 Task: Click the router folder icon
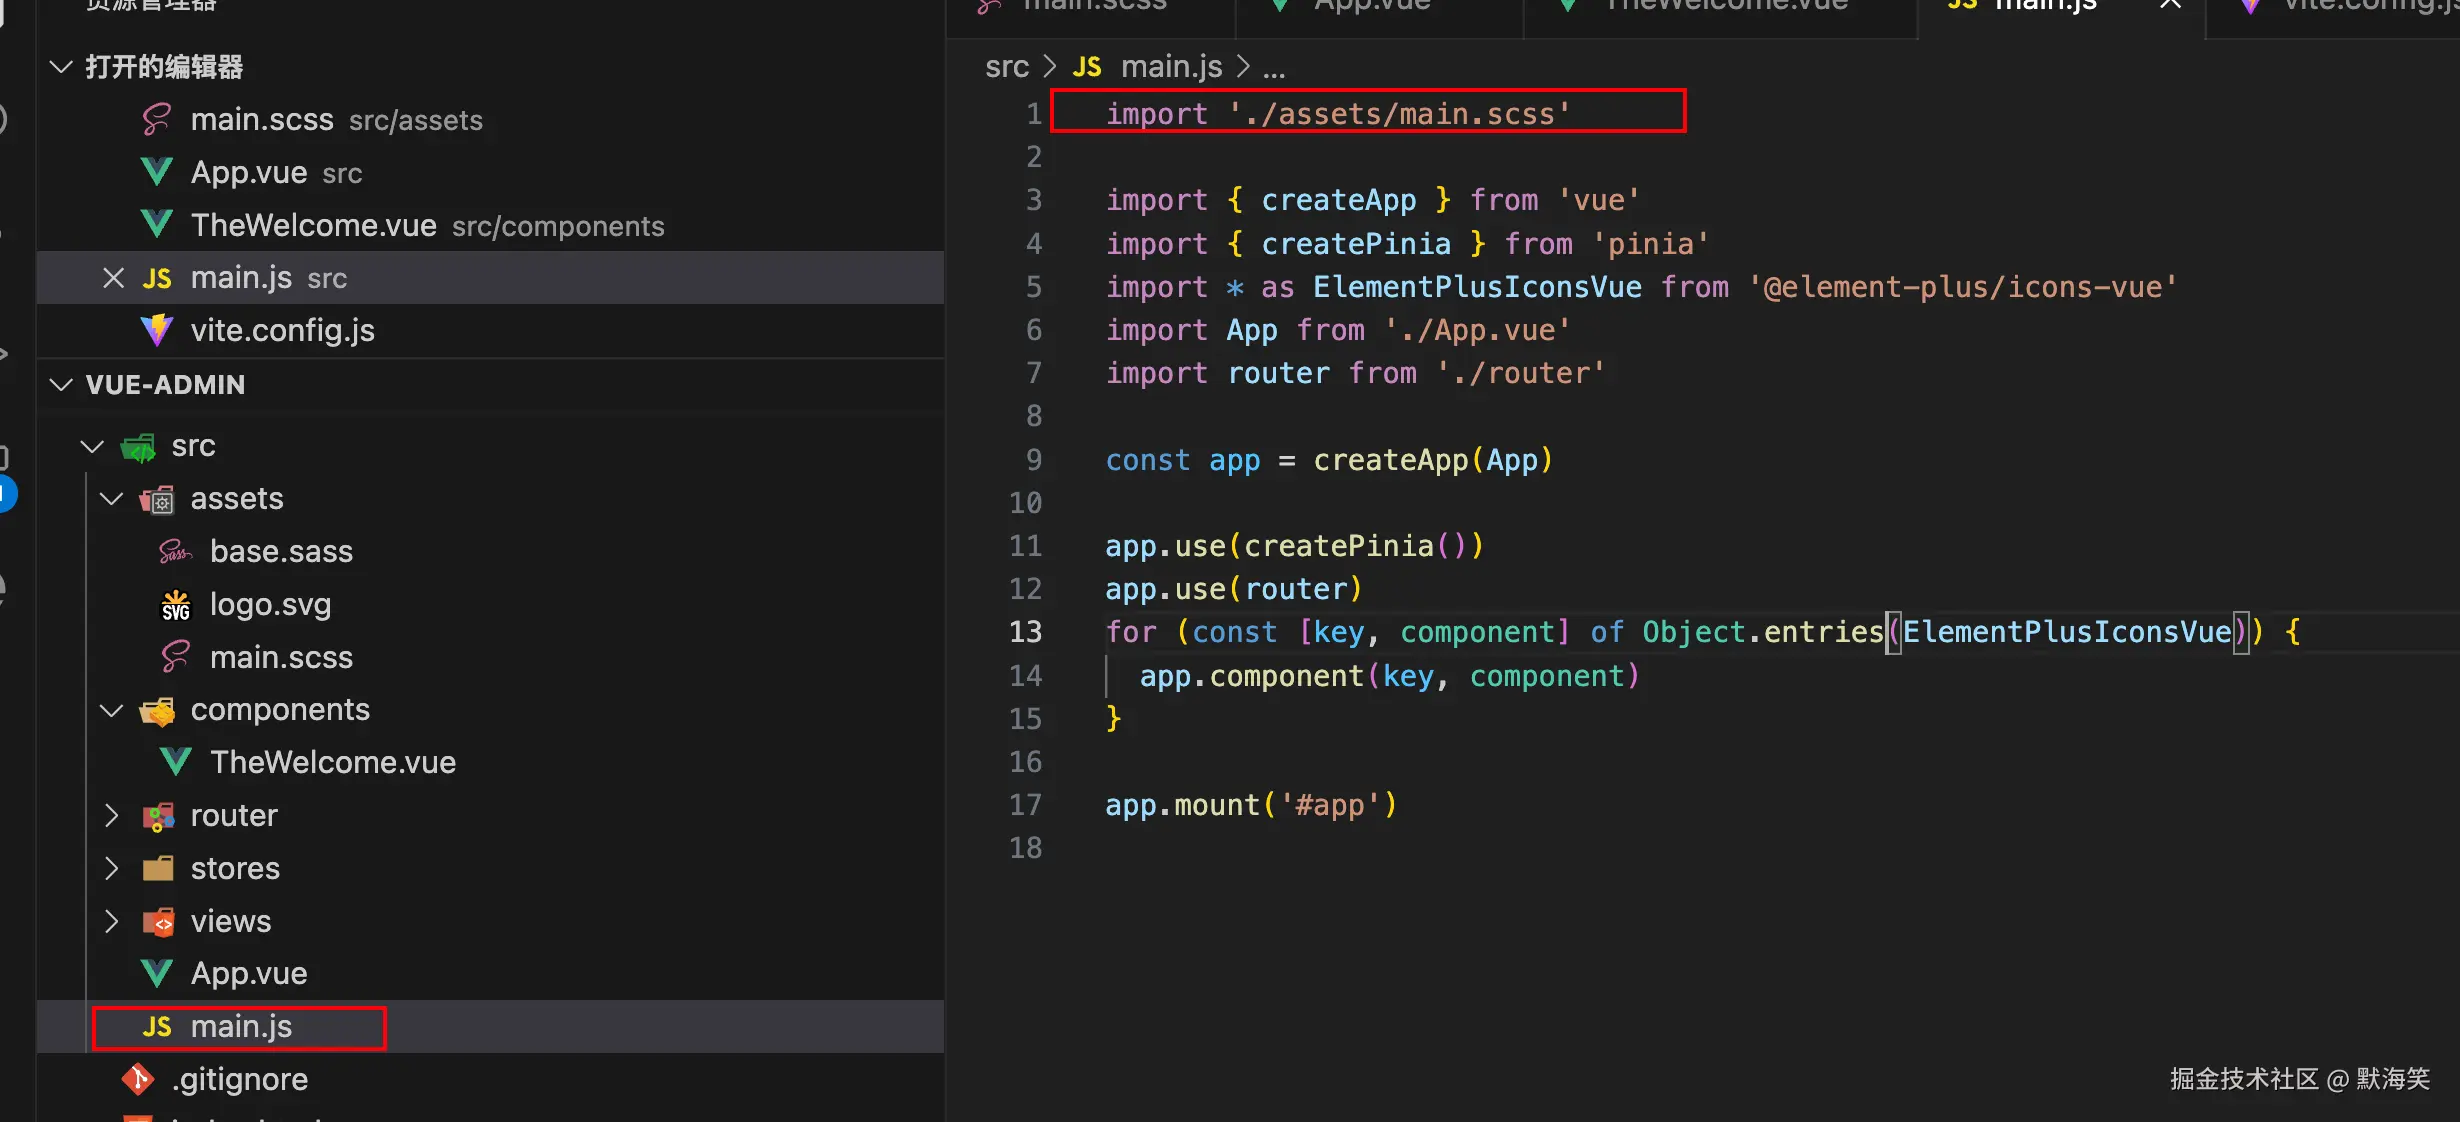point(158,816)
